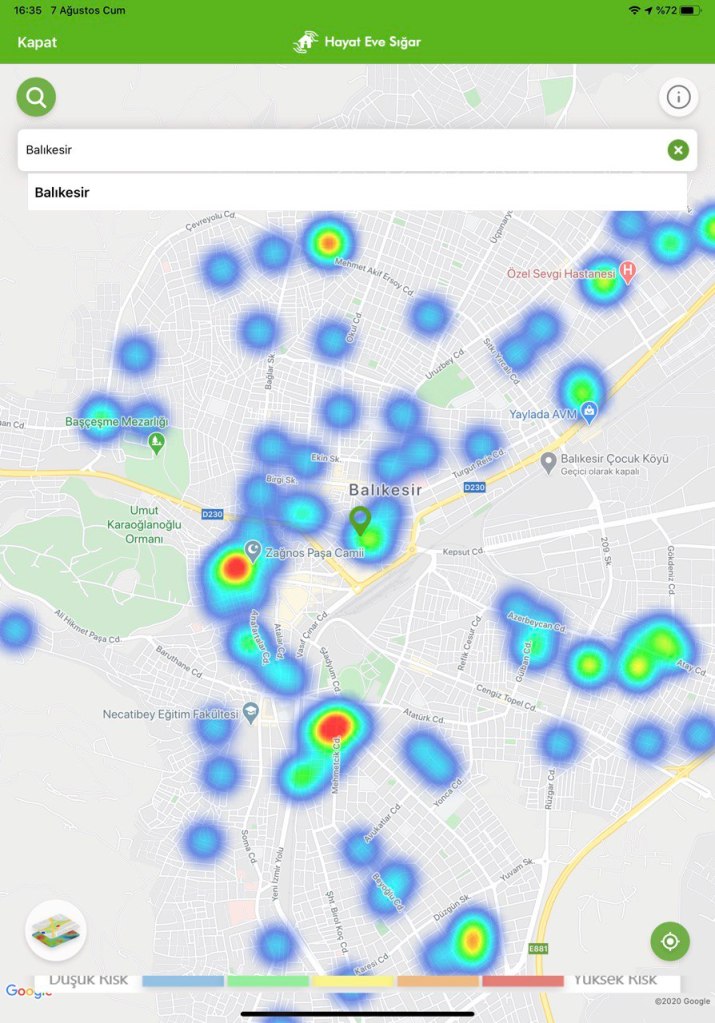Image resolution: width=715 pixels, height=1023 pixels.
Task: Open the Google logo link
Action: pos(28,991)
